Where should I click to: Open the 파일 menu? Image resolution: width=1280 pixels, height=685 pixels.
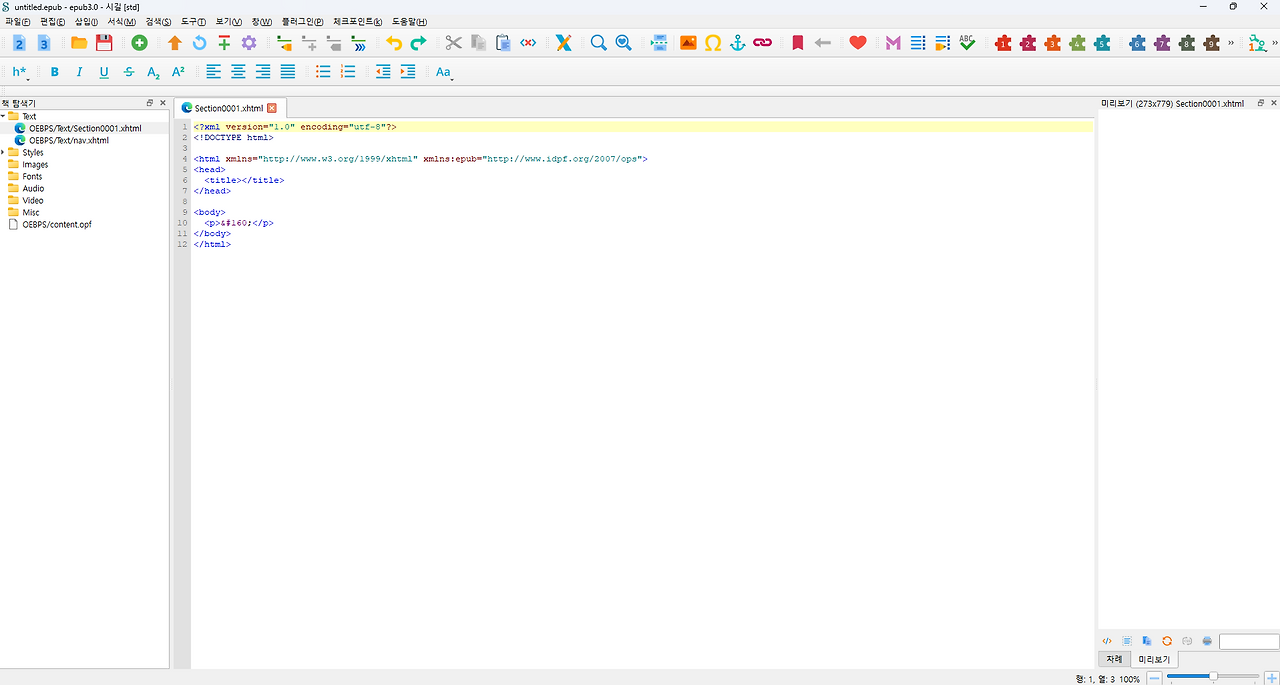[17, 22]
